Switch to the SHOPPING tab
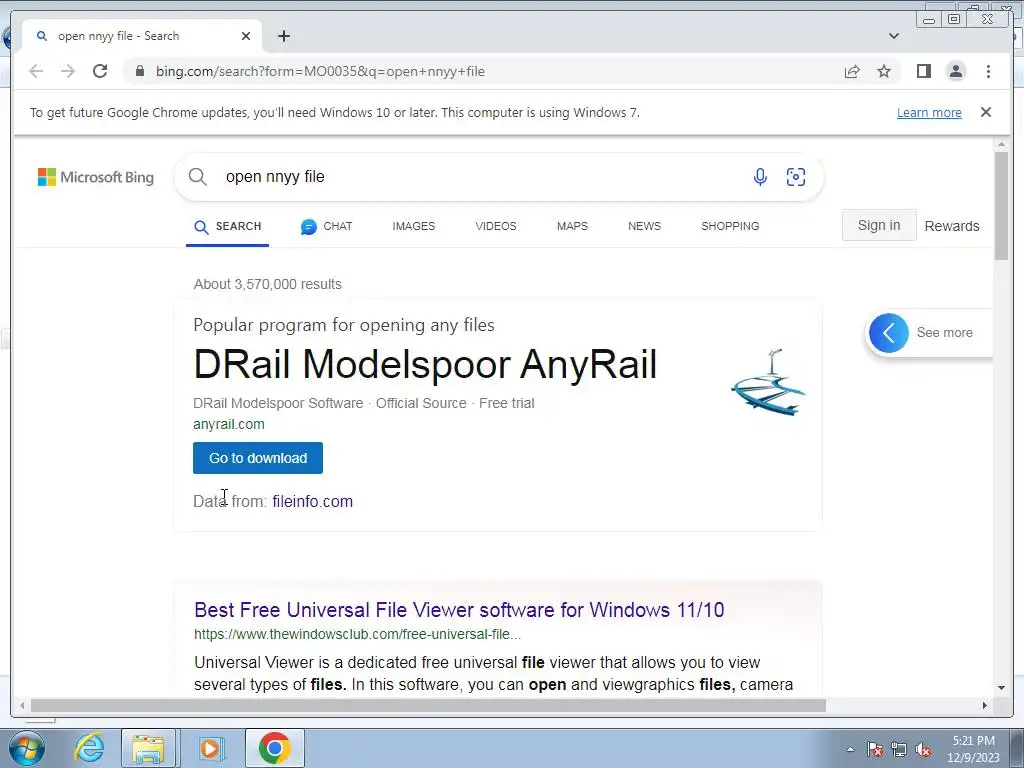The width and height of the screenshot is (1024, 768). click(730, 226)
